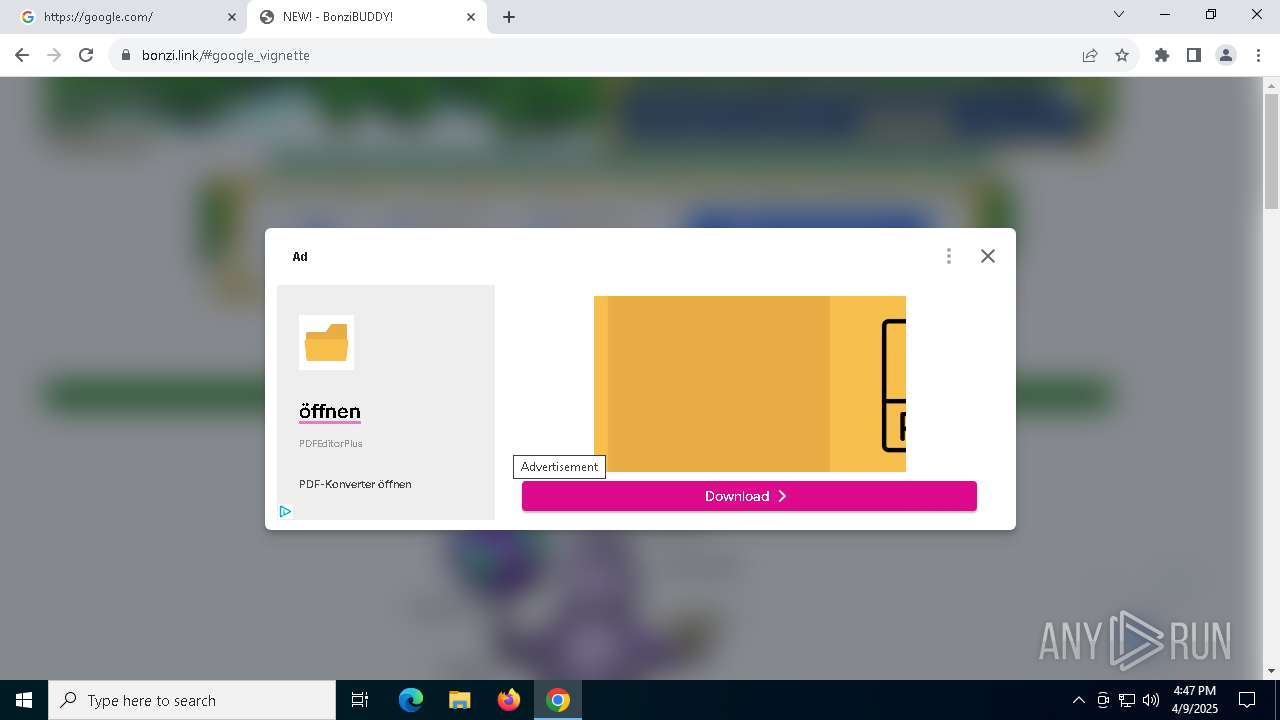Viewport: 1280px width, 720px height.
Task: Launch Microsoft Edge from taskbar
Action: [411, 700]
